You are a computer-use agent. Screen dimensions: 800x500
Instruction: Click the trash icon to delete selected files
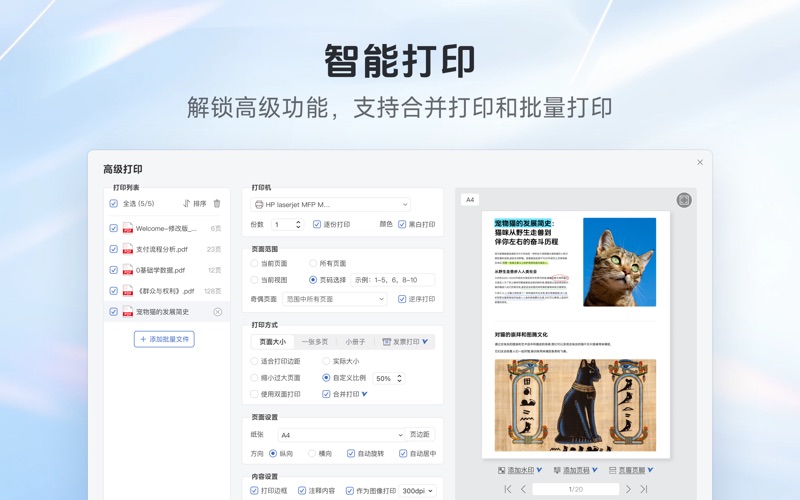tap(217, 204)
